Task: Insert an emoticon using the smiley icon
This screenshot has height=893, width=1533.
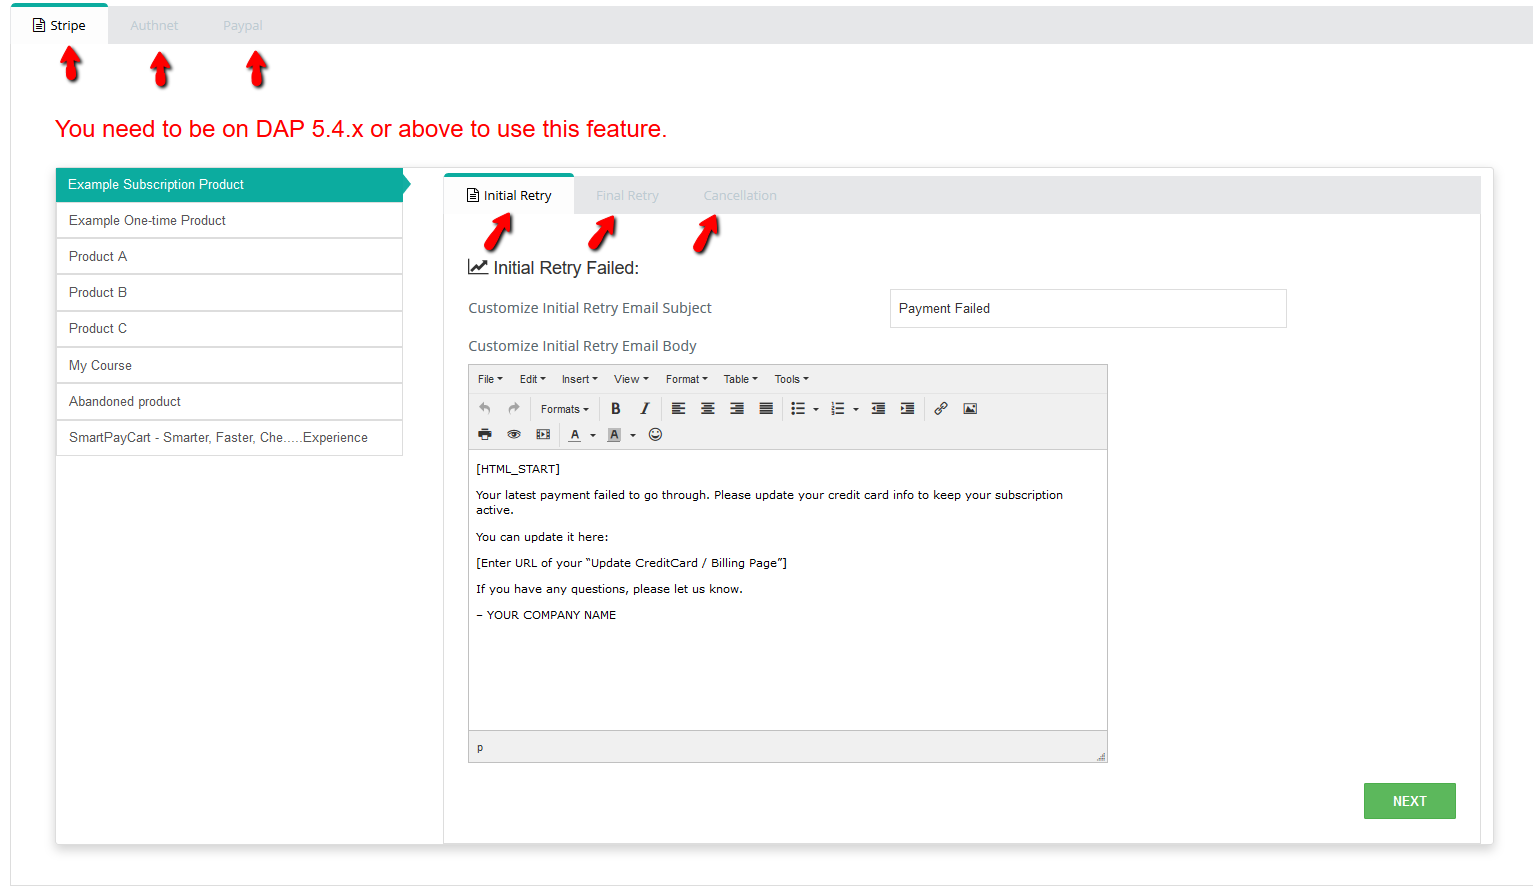Action: click(x=656, y=435)
